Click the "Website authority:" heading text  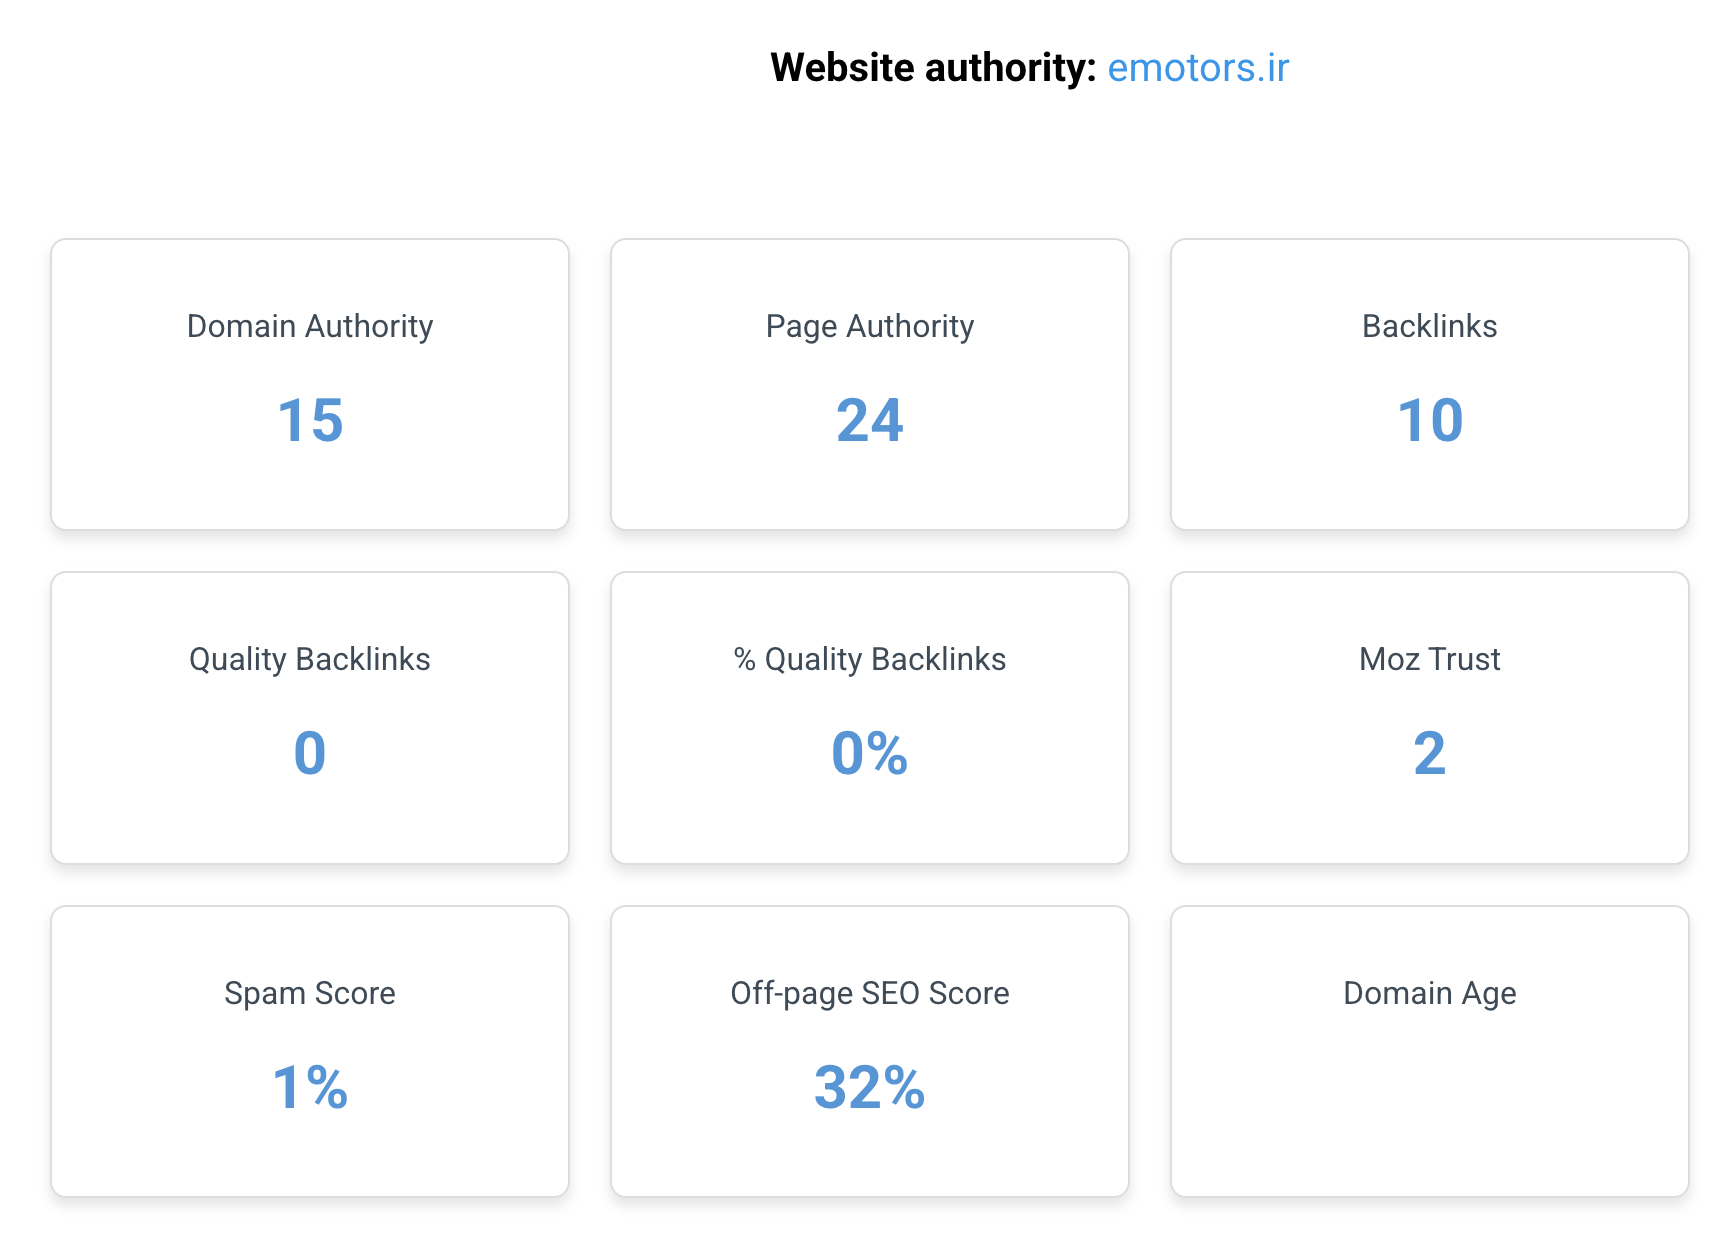pyautogui.click(x=933, y=68)
